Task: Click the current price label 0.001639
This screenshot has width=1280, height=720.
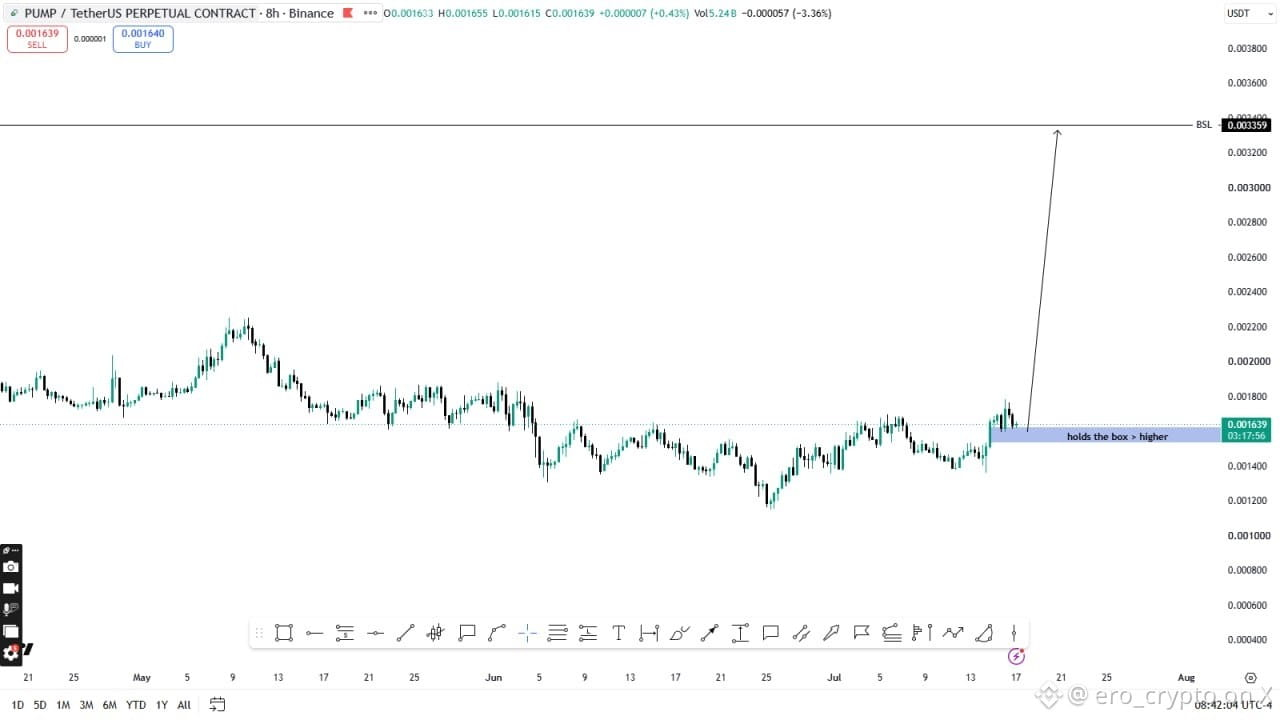Action: click(1247, 425)
